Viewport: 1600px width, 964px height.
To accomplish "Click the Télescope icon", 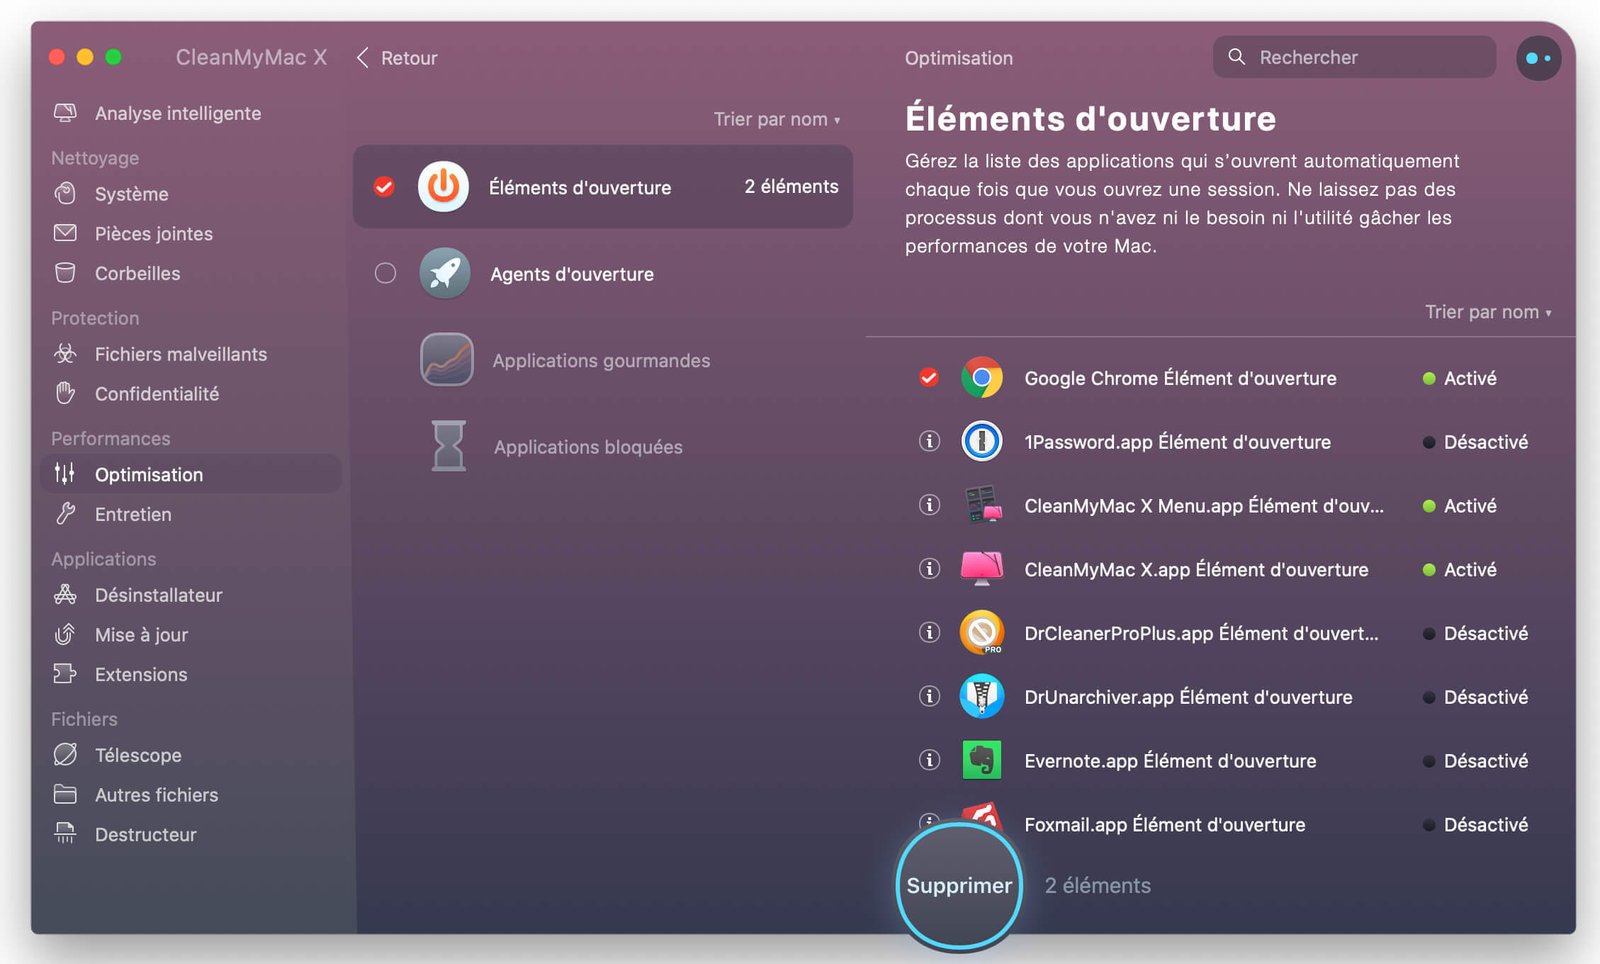I will pyautogui.click(x=65, y=755).
